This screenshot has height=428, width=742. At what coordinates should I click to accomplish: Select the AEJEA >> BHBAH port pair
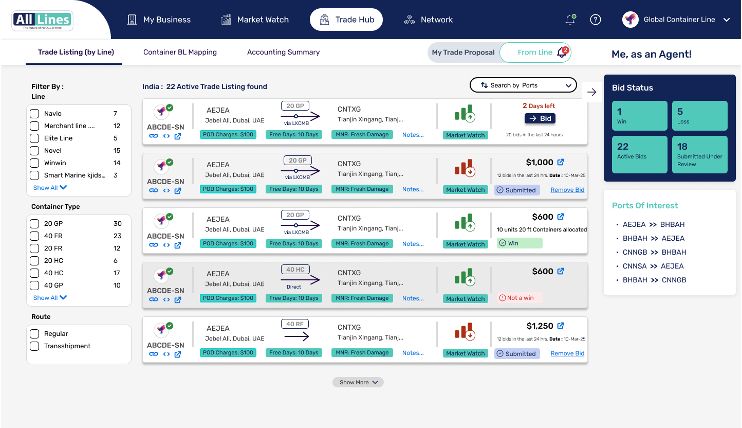tap(653, 224)
